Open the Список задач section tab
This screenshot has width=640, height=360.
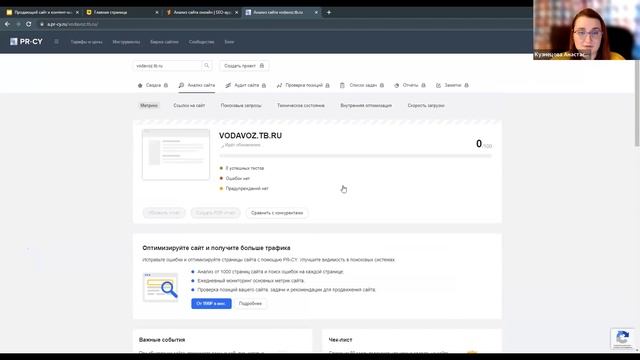(362, 85)
